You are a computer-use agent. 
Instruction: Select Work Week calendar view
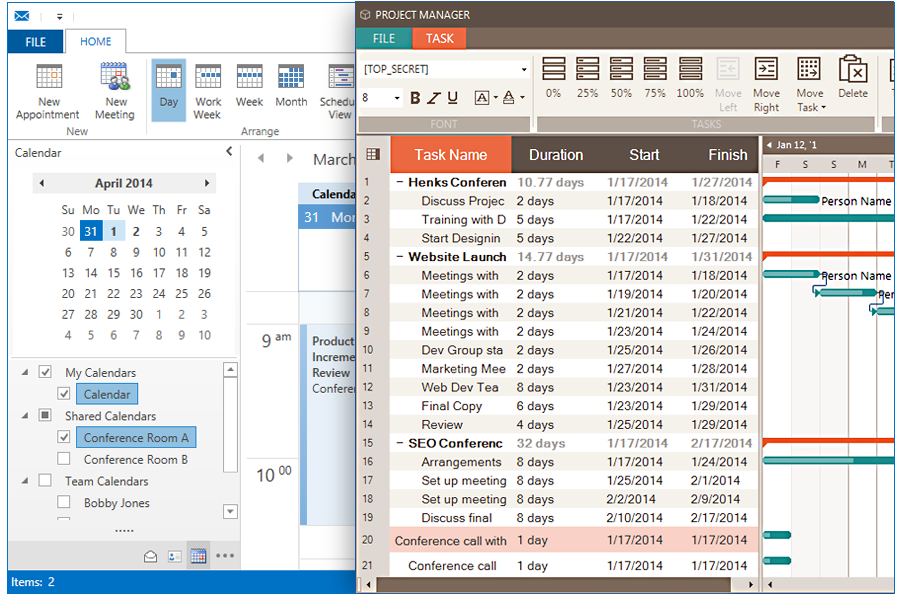coord(208,91)
